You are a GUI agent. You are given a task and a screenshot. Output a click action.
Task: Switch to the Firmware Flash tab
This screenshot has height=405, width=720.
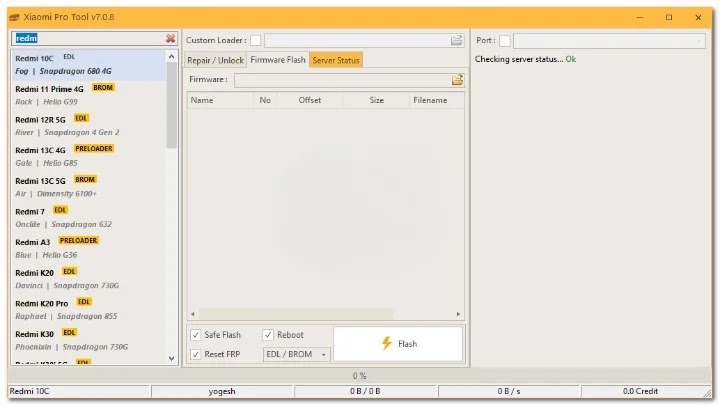coord(278,60)
